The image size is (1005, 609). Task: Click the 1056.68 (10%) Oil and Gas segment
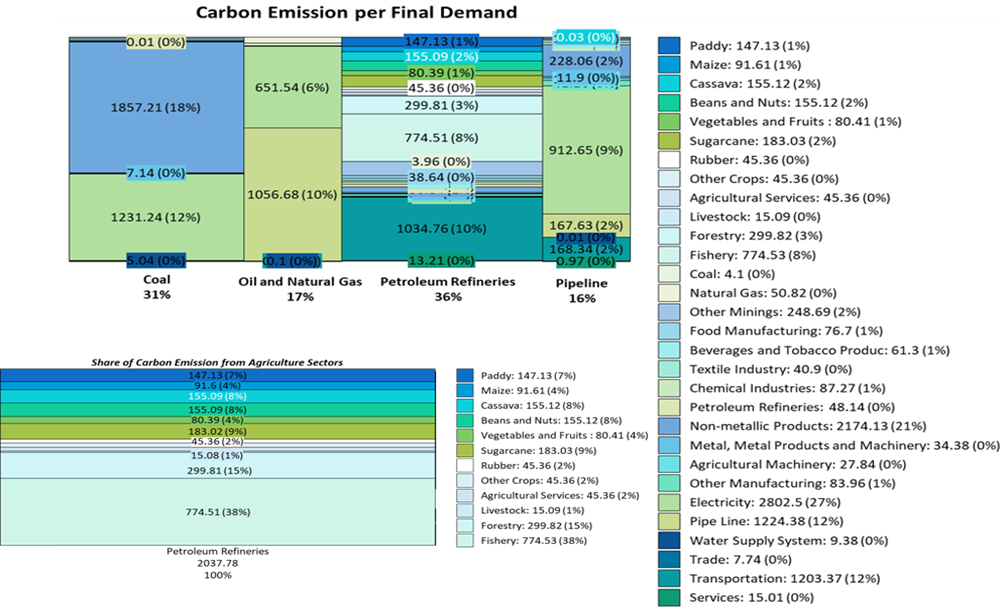292,194
